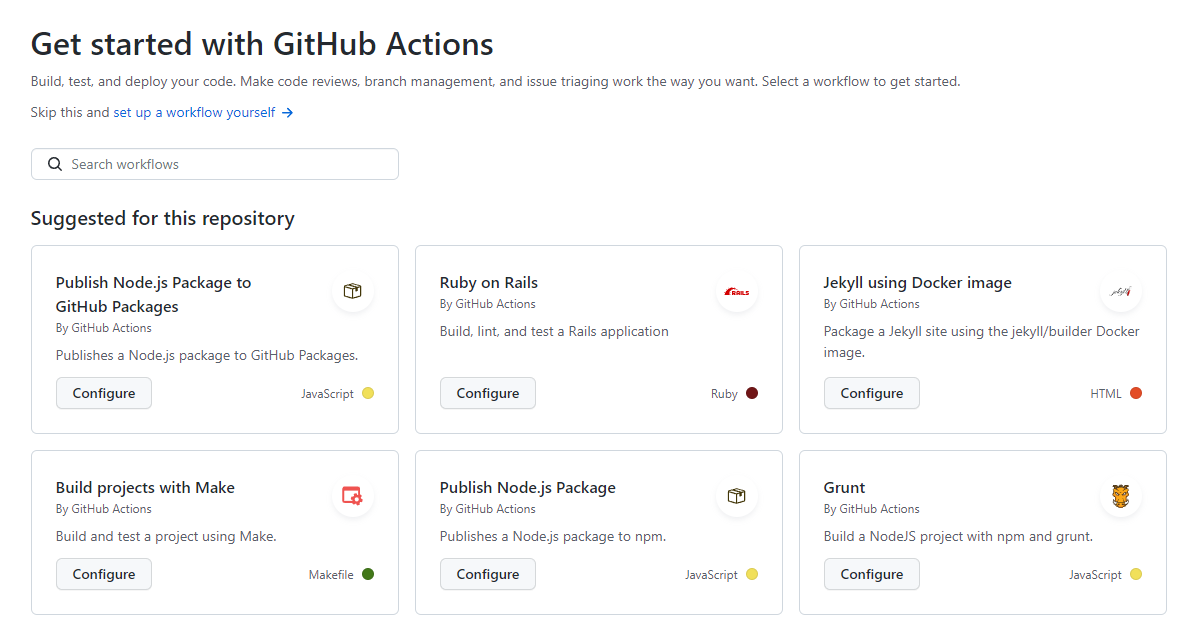Click the Ruby language label

(x=724, y=393)
